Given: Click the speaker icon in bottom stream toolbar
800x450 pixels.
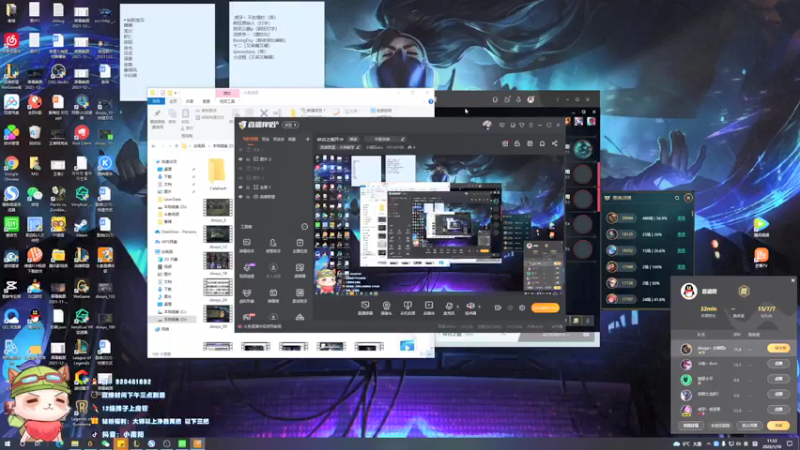Looking at the screenshot, I should click(470, 306).
